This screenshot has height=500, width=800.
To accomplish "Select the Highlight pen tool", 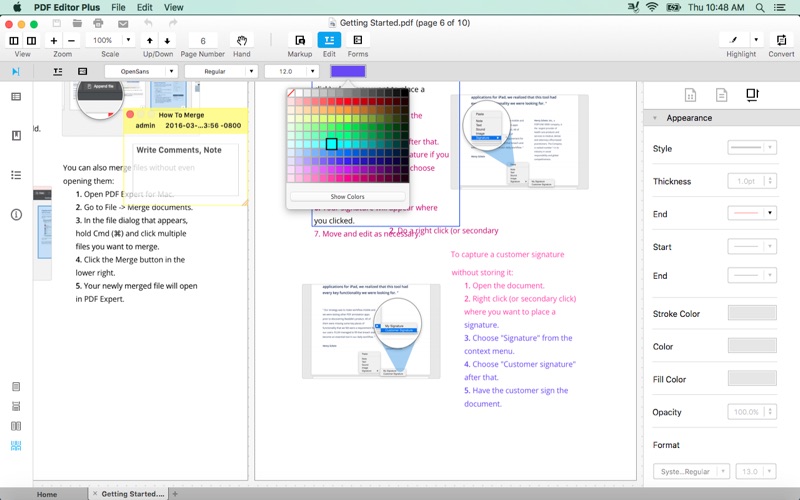I will click(x=734, y=40).
